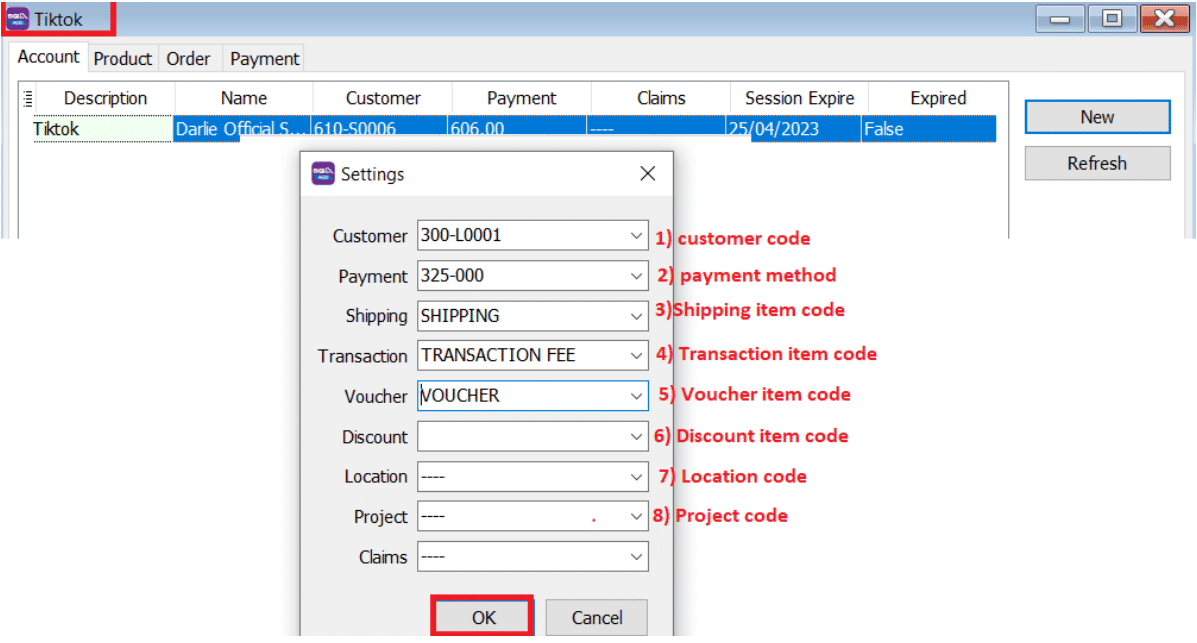Click Cancel in the Settings dialog
Viewport: 1197px width, 643px height.
(596, 618)
